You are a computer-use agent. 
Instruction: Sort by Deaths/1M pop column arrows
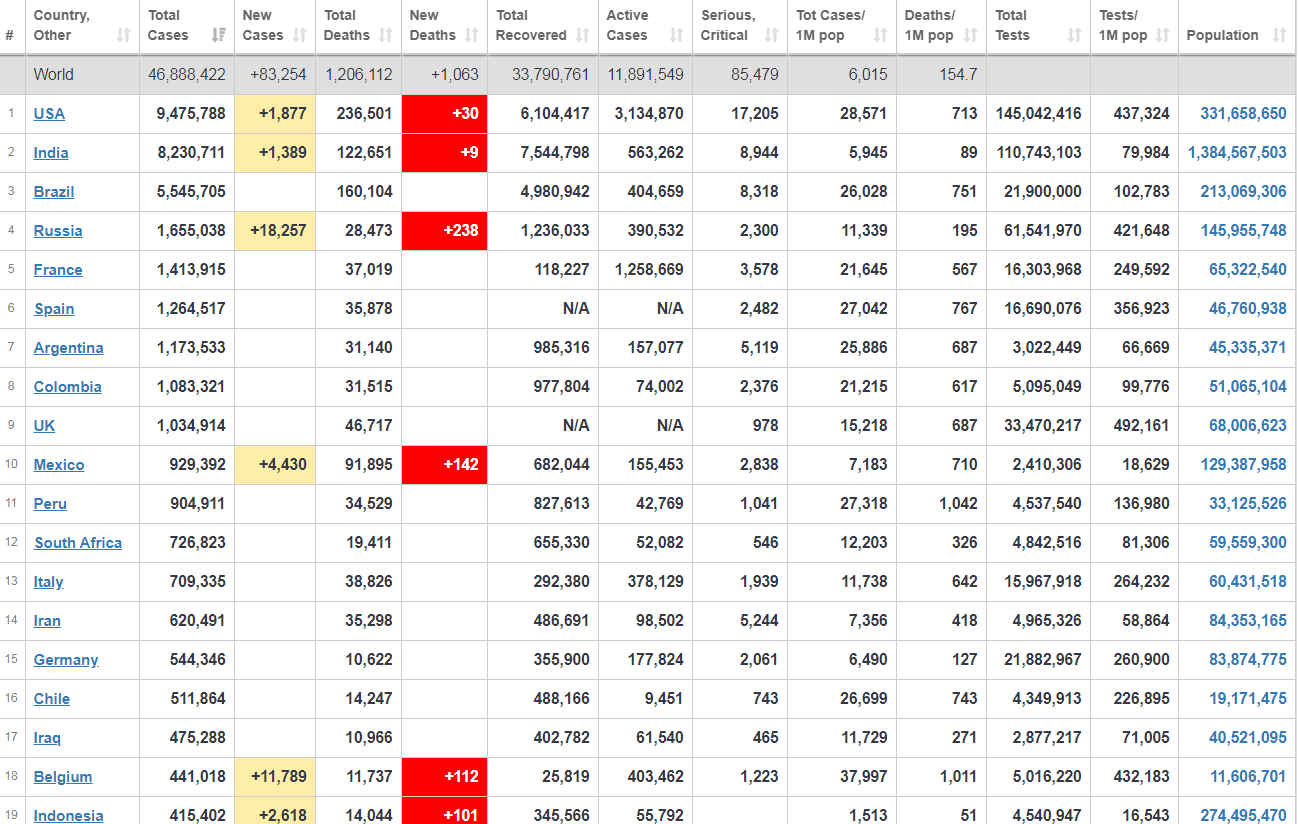[x=970, y=35]
